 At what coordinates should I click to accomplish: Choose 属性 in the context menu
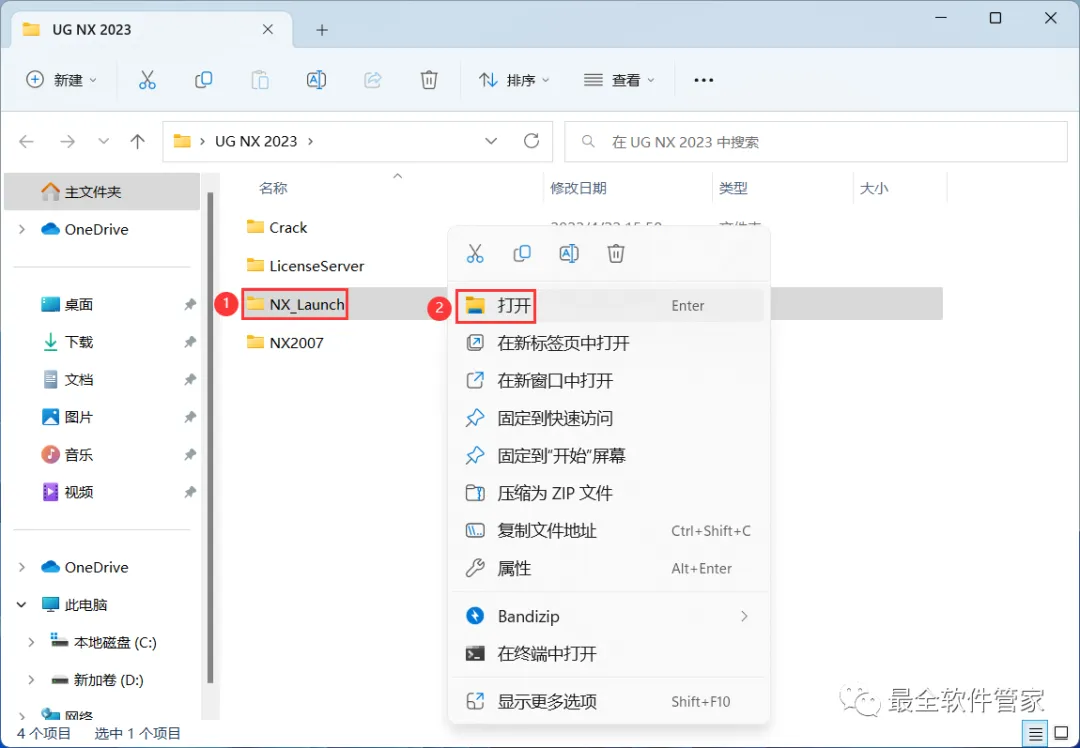[609, 568]
